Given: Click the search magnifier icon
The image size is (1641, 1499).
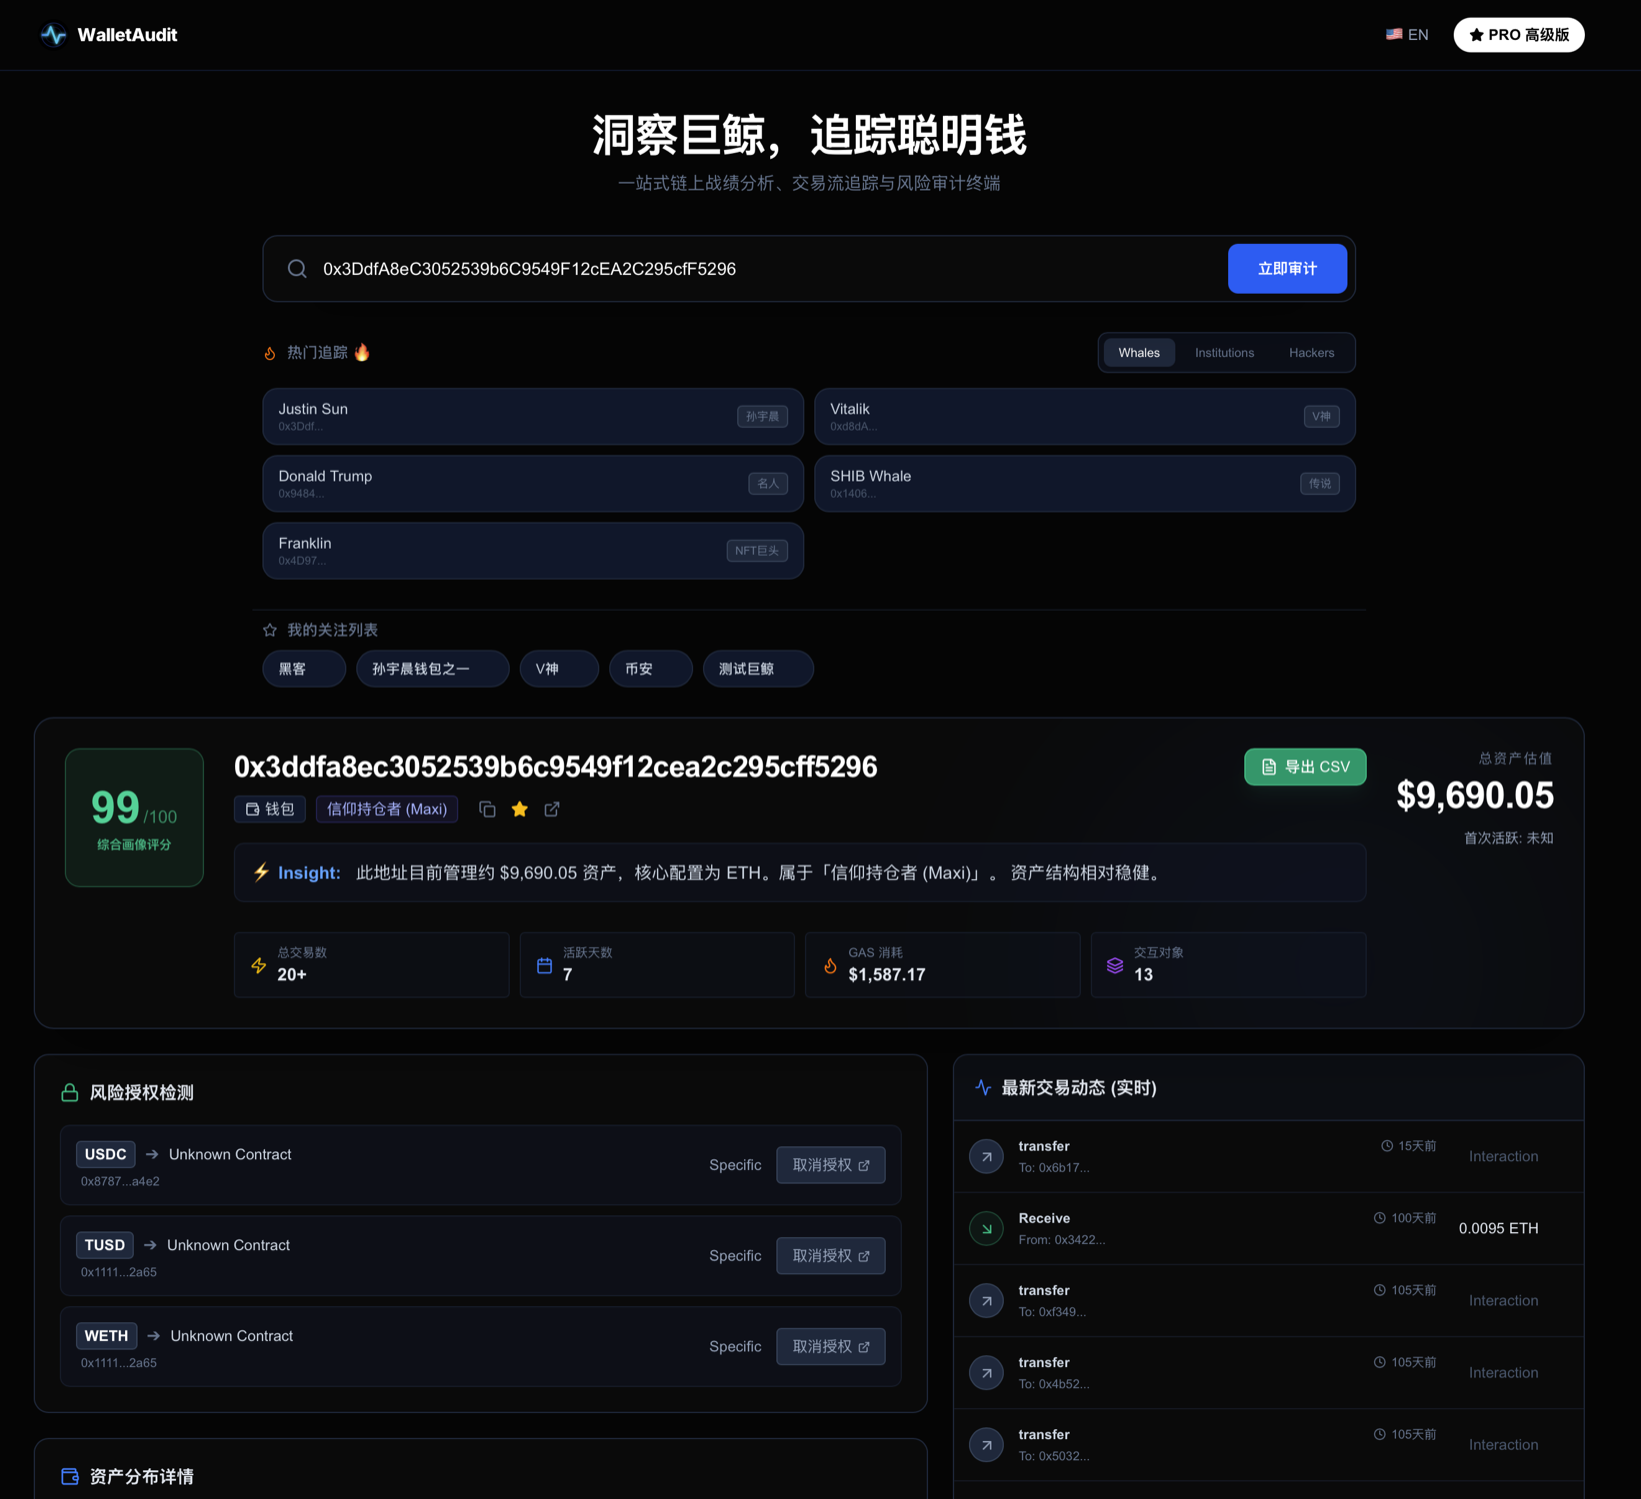Looking at the screenshot, I should click(297, 269).
